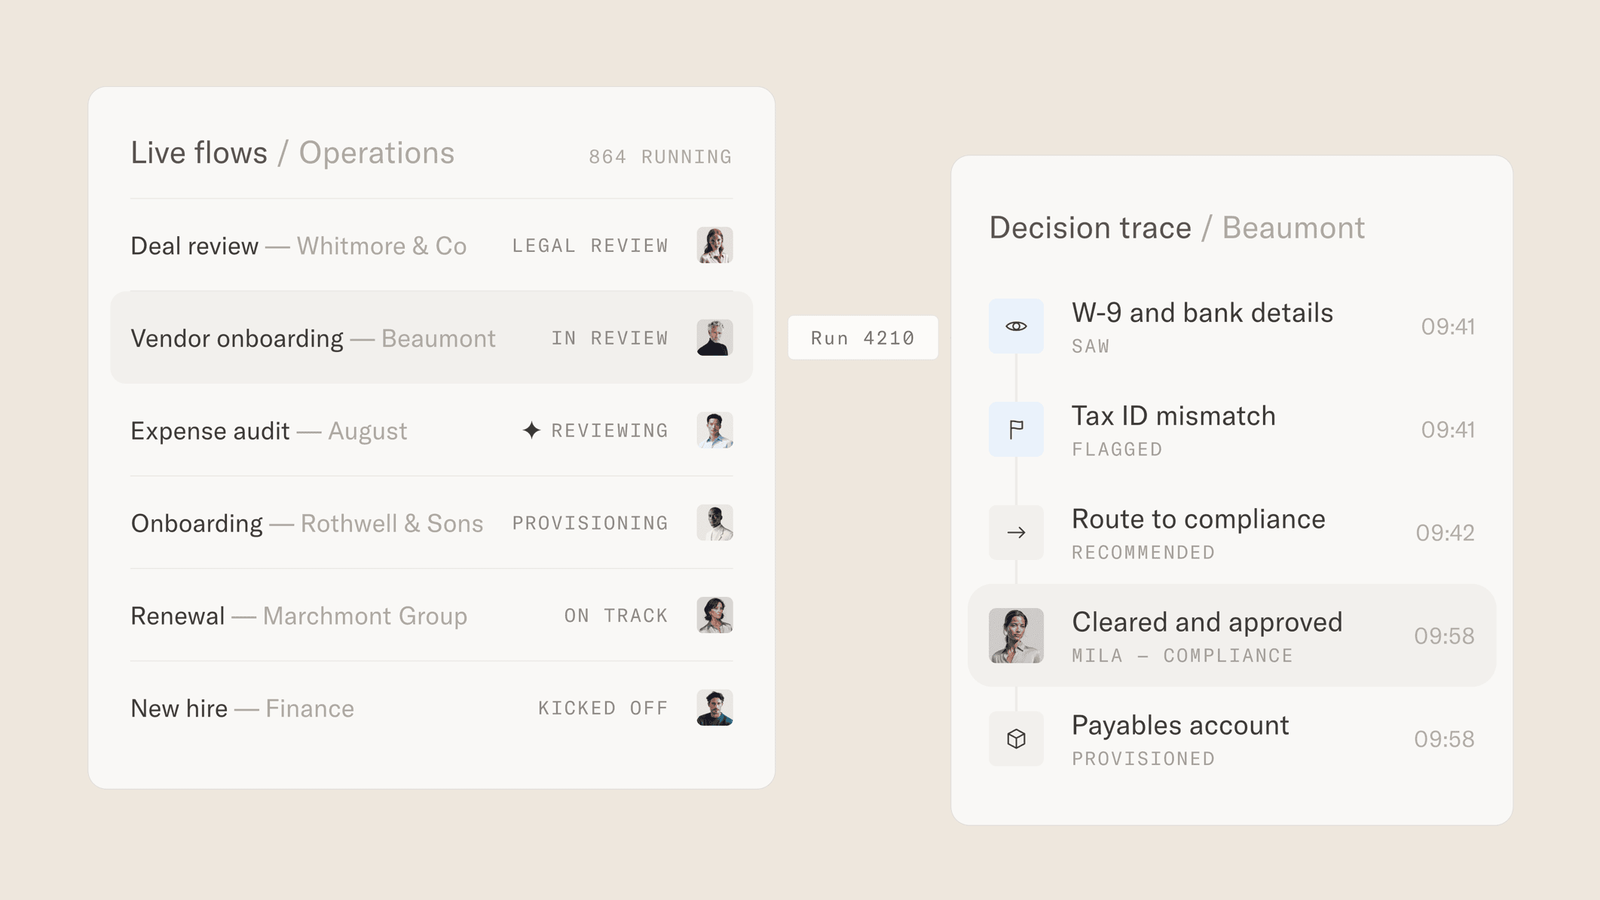Click the Operations breadcrumb in Live flows header
1600x900 pixels.
[x=377, y=153]
